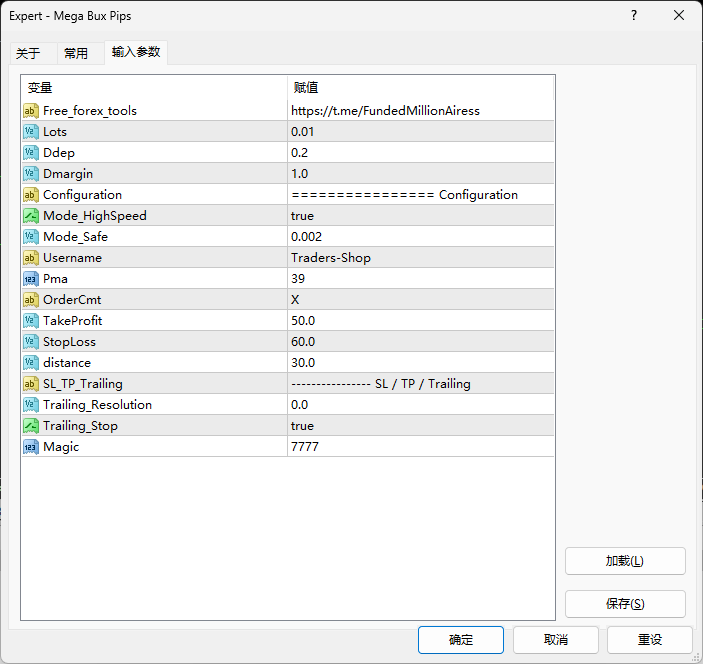Screen dimensions: 703x664
Task: Click the integer icon next to Pma
Action: click(31, 279)
